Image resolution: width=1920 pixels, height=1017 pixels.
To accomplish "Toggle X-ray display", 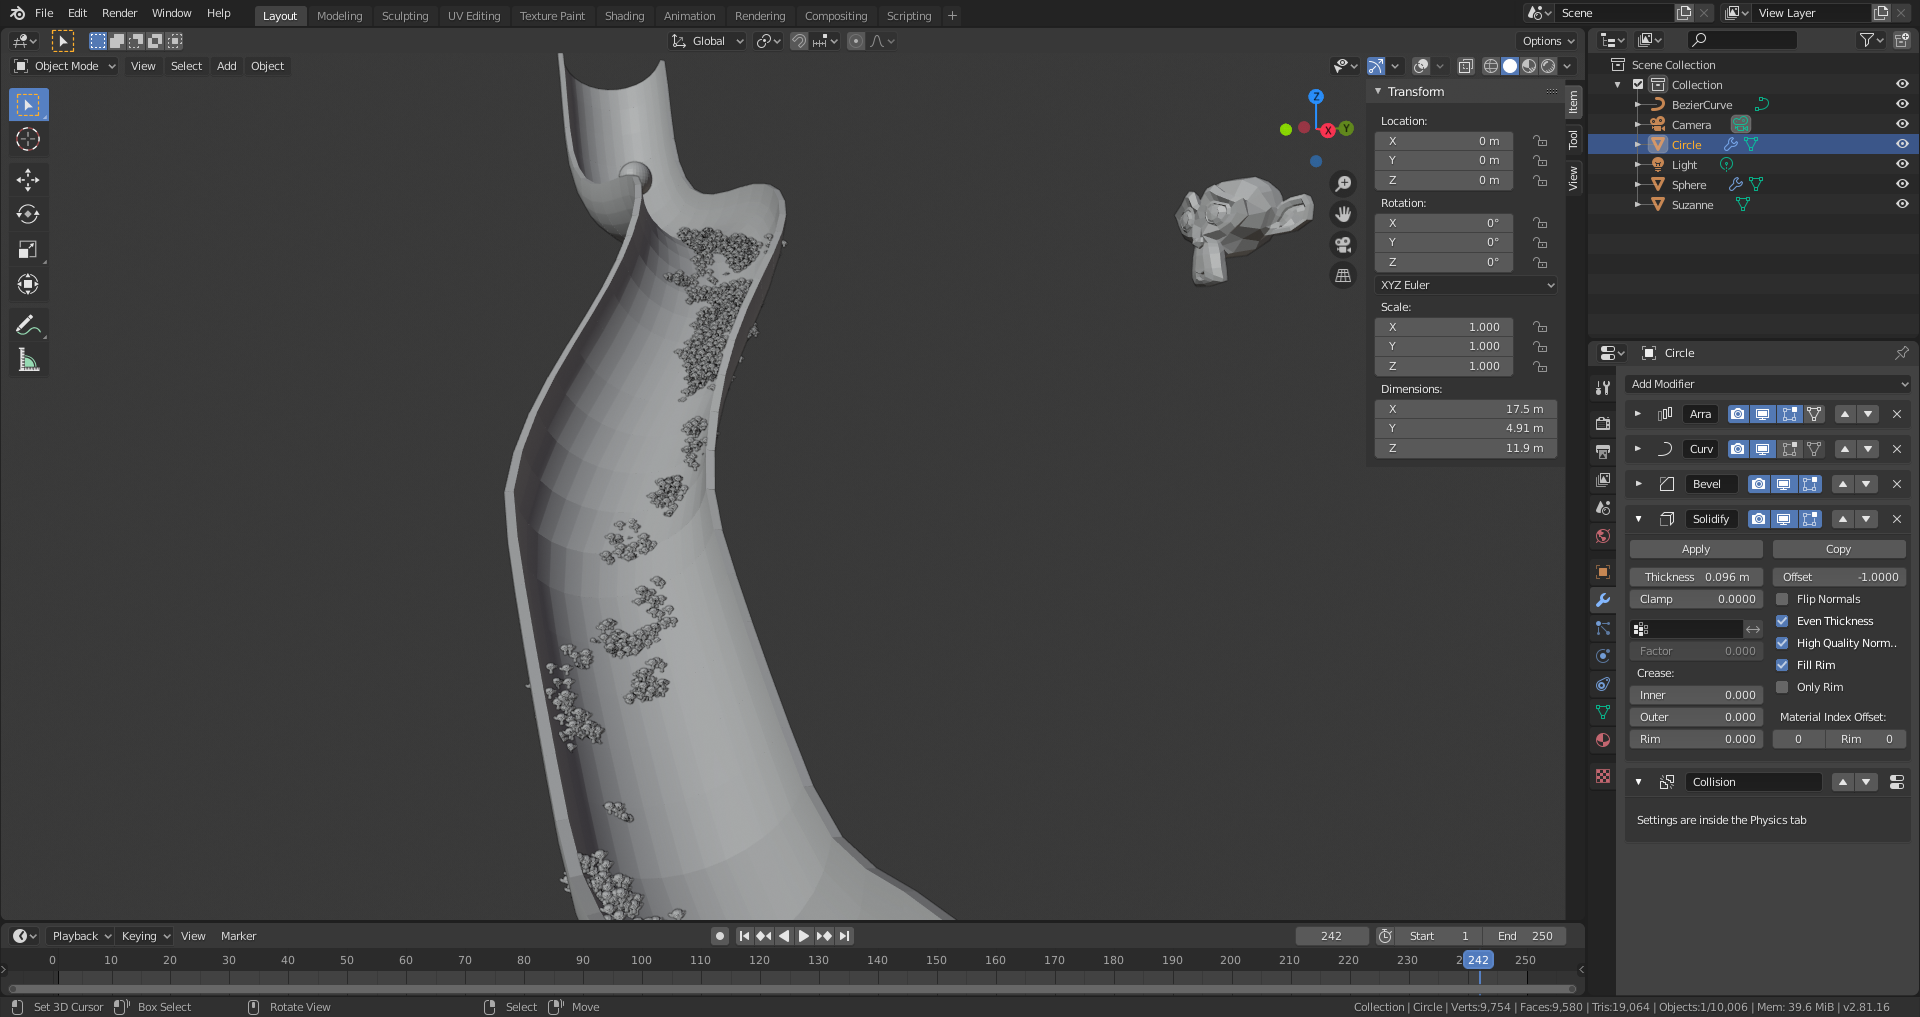I will coord(1465,66).
